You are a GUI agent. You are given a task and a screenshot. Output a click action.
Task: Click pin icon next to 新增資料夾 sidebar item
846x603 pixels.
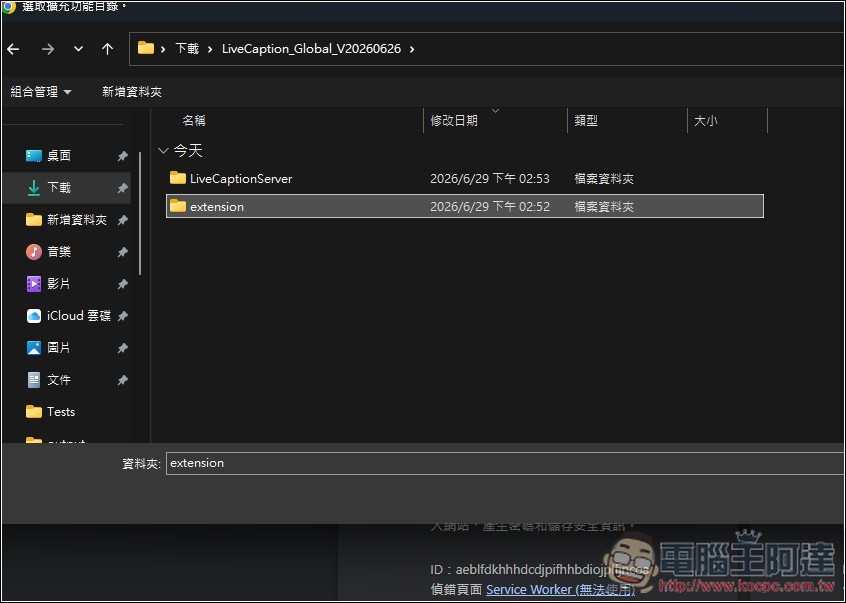(x=122, y=220)
